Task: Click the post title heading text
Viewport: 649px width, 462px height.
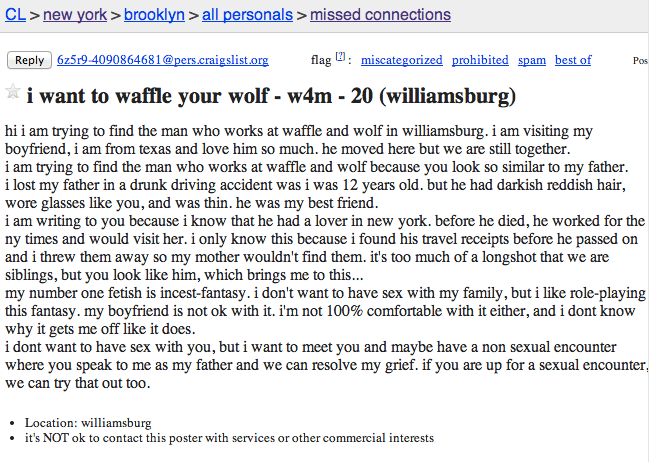Action: click(271, 96)
